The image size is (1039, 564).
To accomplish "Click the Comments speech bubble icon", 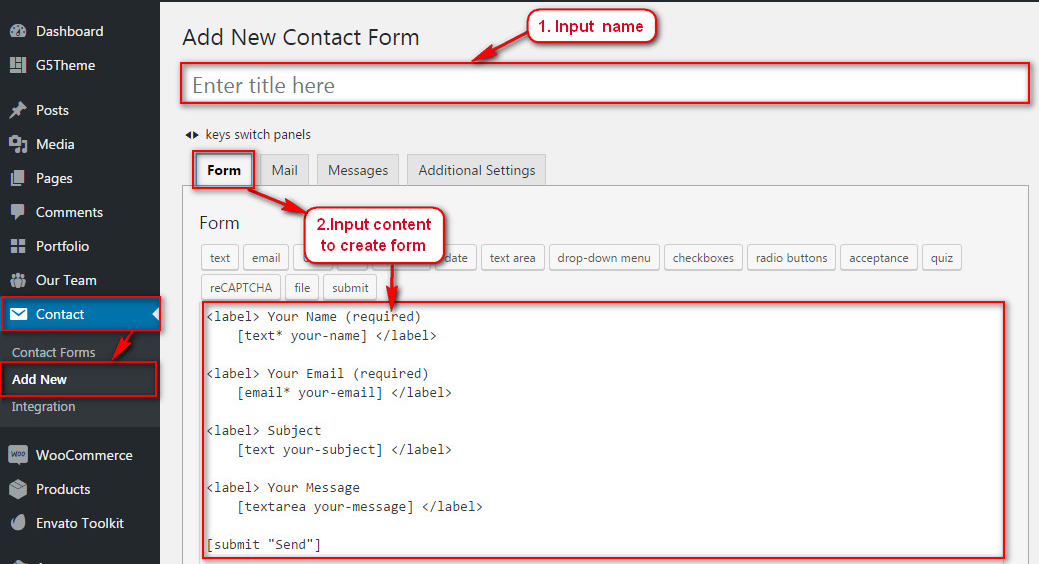I will click(18, 212).
